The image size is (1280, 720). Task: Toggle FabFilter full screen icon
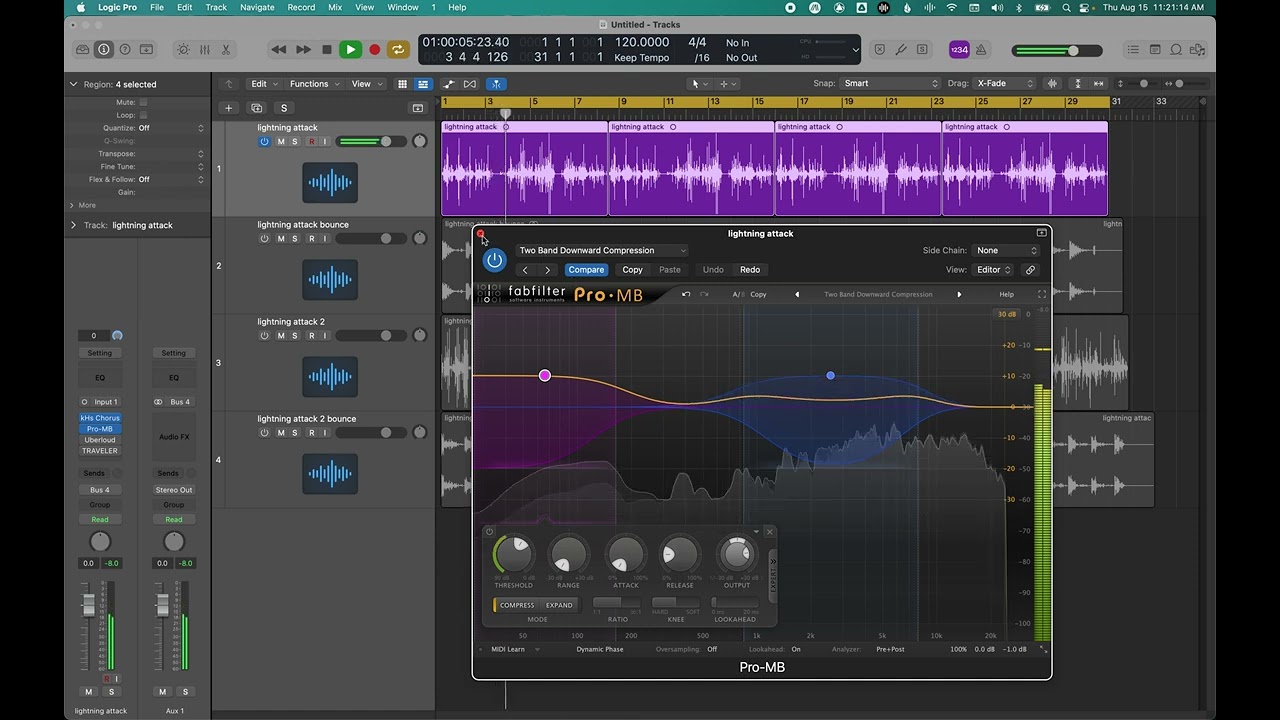pyautogui.click(x=1041, y=295)
